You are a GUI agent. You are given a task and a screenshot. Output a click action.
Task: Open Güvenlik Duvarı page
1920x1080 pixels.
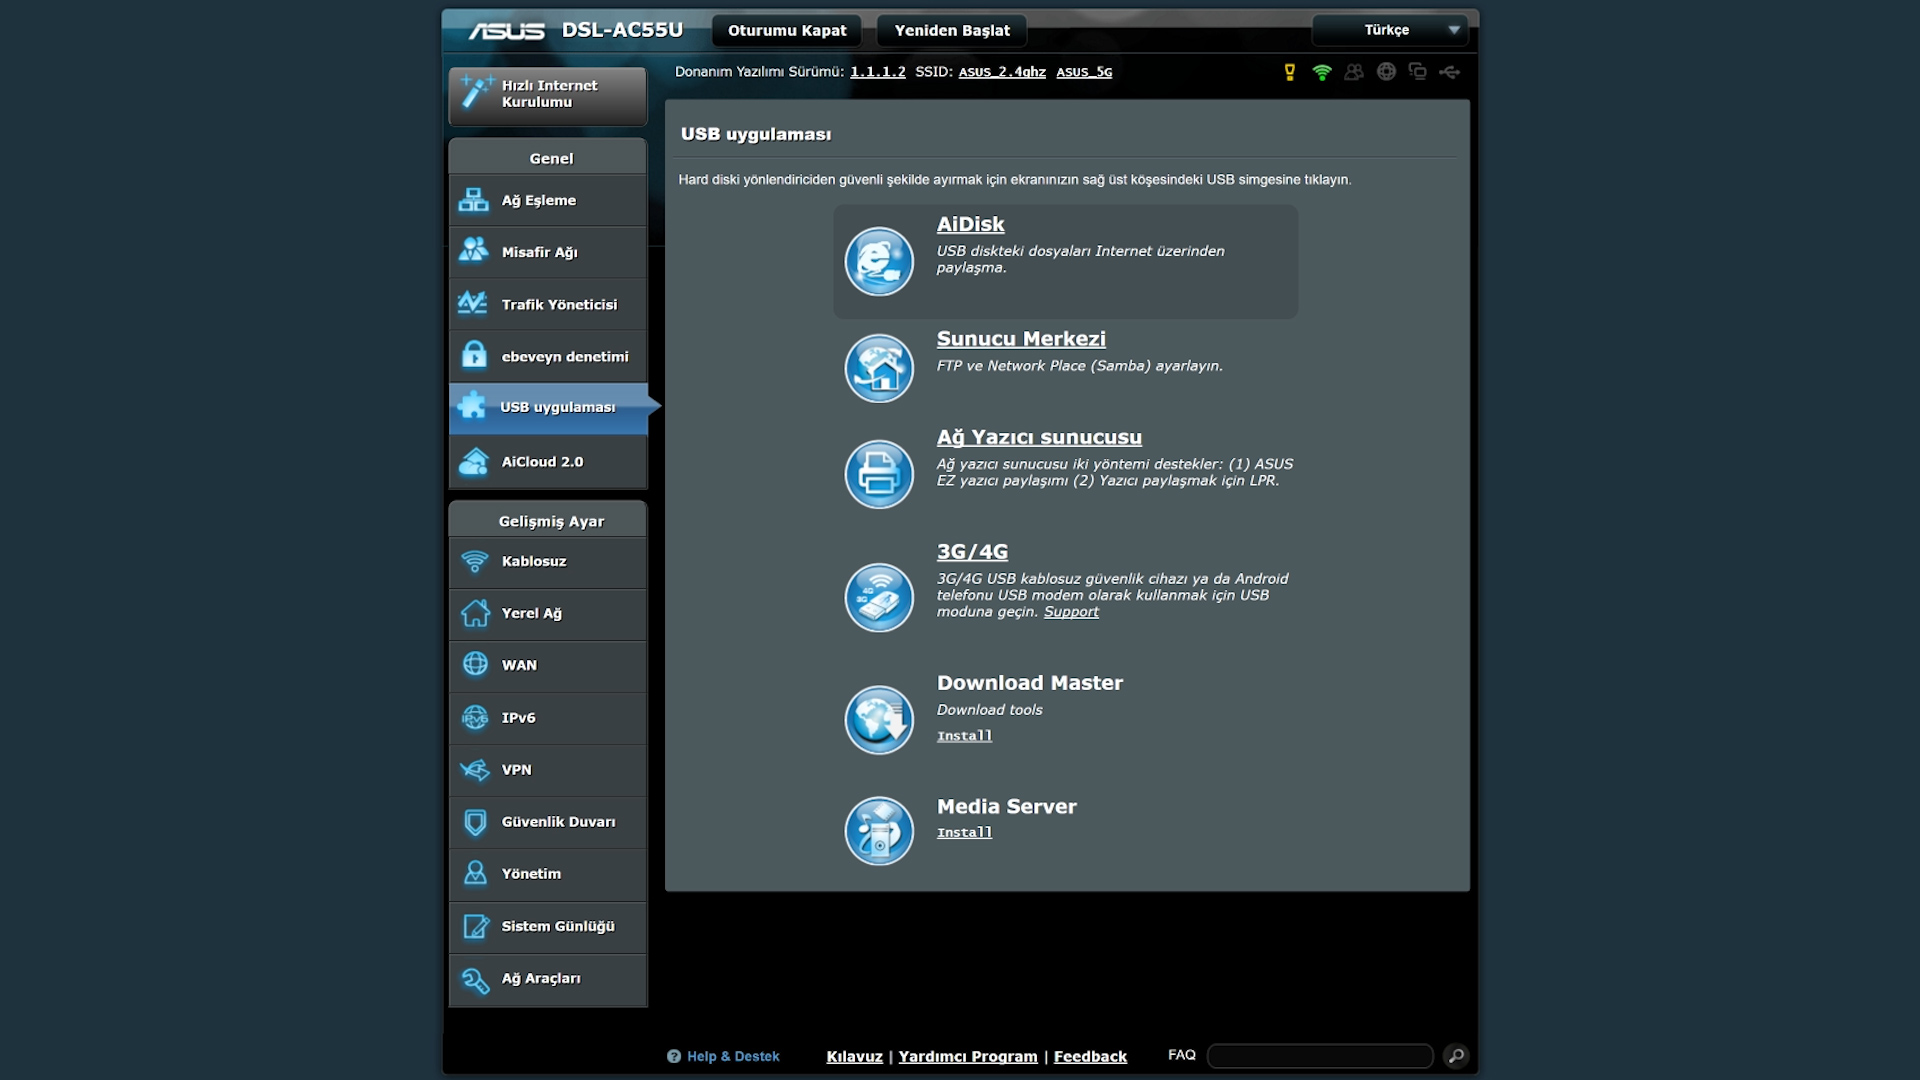pyautogui.click(x=548, y=822)
